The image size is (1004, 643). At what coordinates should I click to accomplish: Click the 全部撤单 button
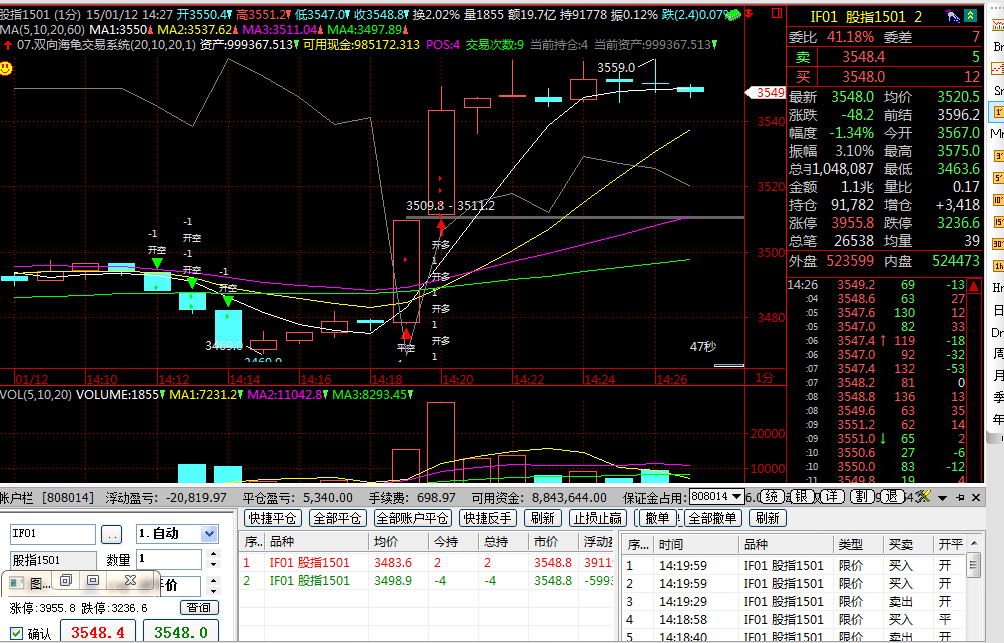[x=713, y=518]
